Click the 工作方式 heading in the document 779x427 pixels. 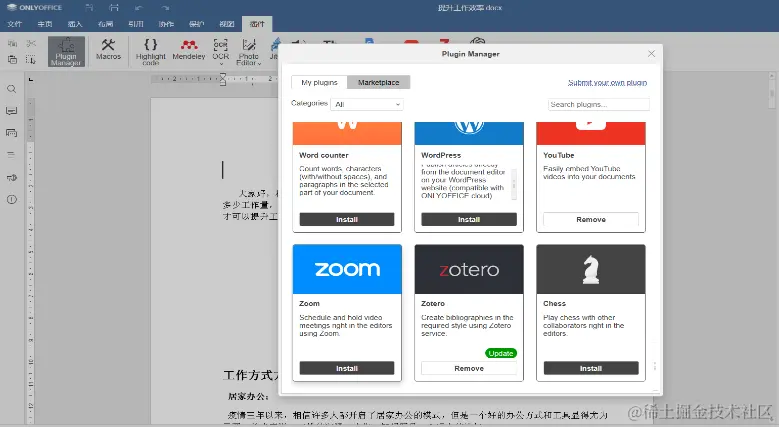251,375
